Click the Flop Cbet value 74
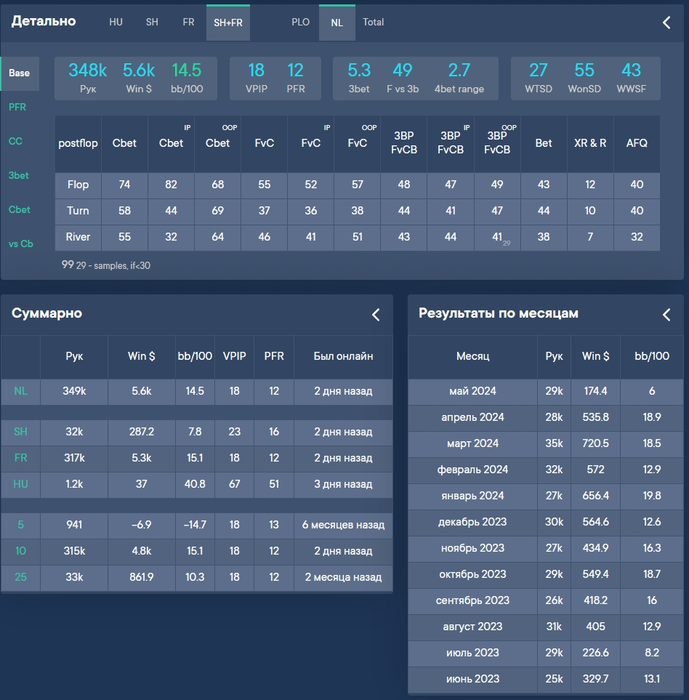This screenshot has width=689, height=700. click(x=125, y=185)
